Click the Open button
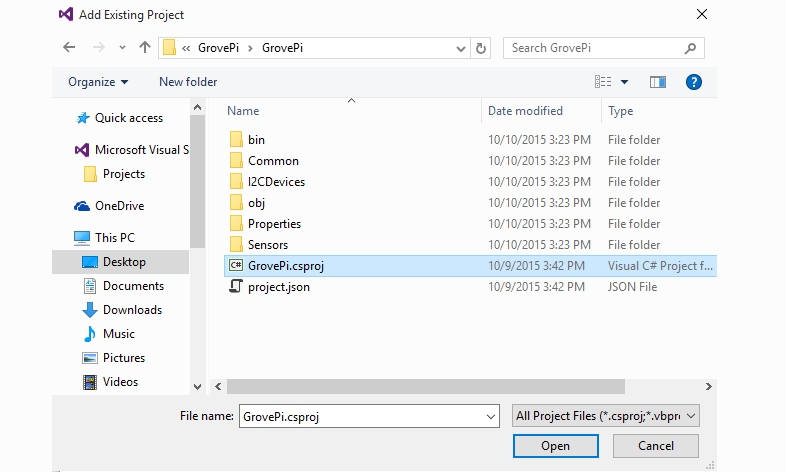 pyautogui.click(x=555, y=446)
